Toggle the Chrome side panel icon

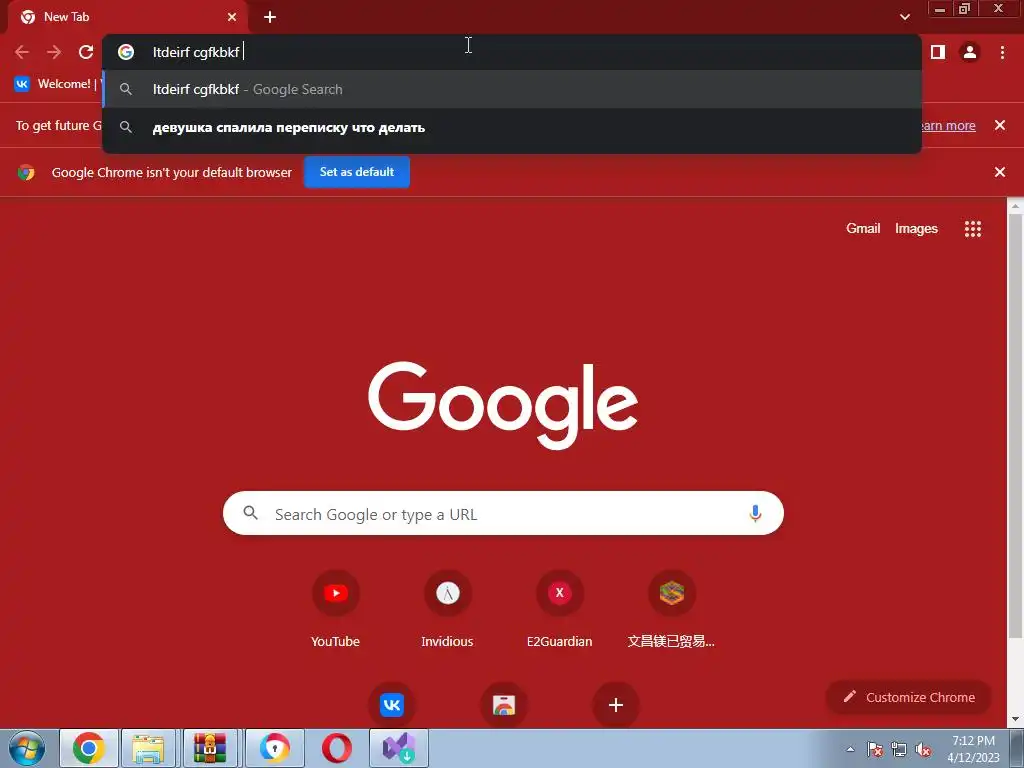pyautogui.click(x=938, y=52)
